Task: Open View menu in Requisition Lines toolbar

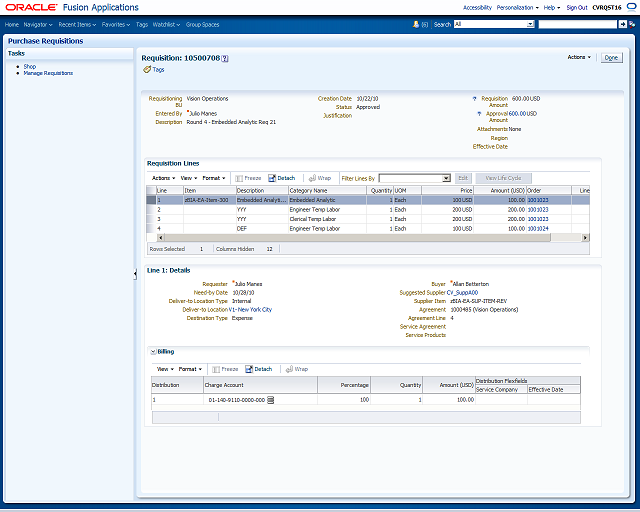Action: (x=189, y=178)
